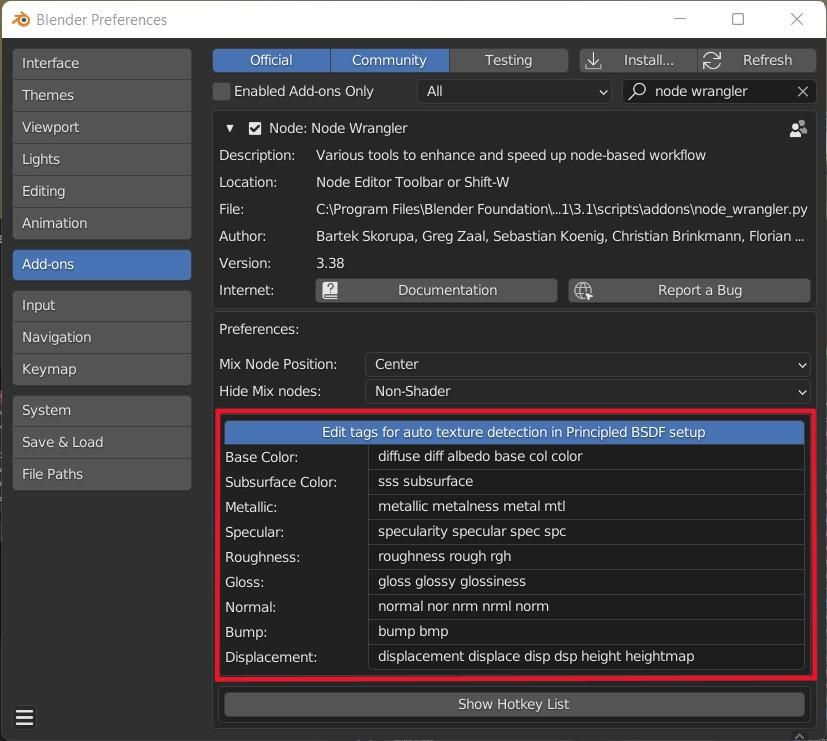Viewport: 827px width, 741px height.
Task: Click the add-on file path text
Action: [561, 209]
